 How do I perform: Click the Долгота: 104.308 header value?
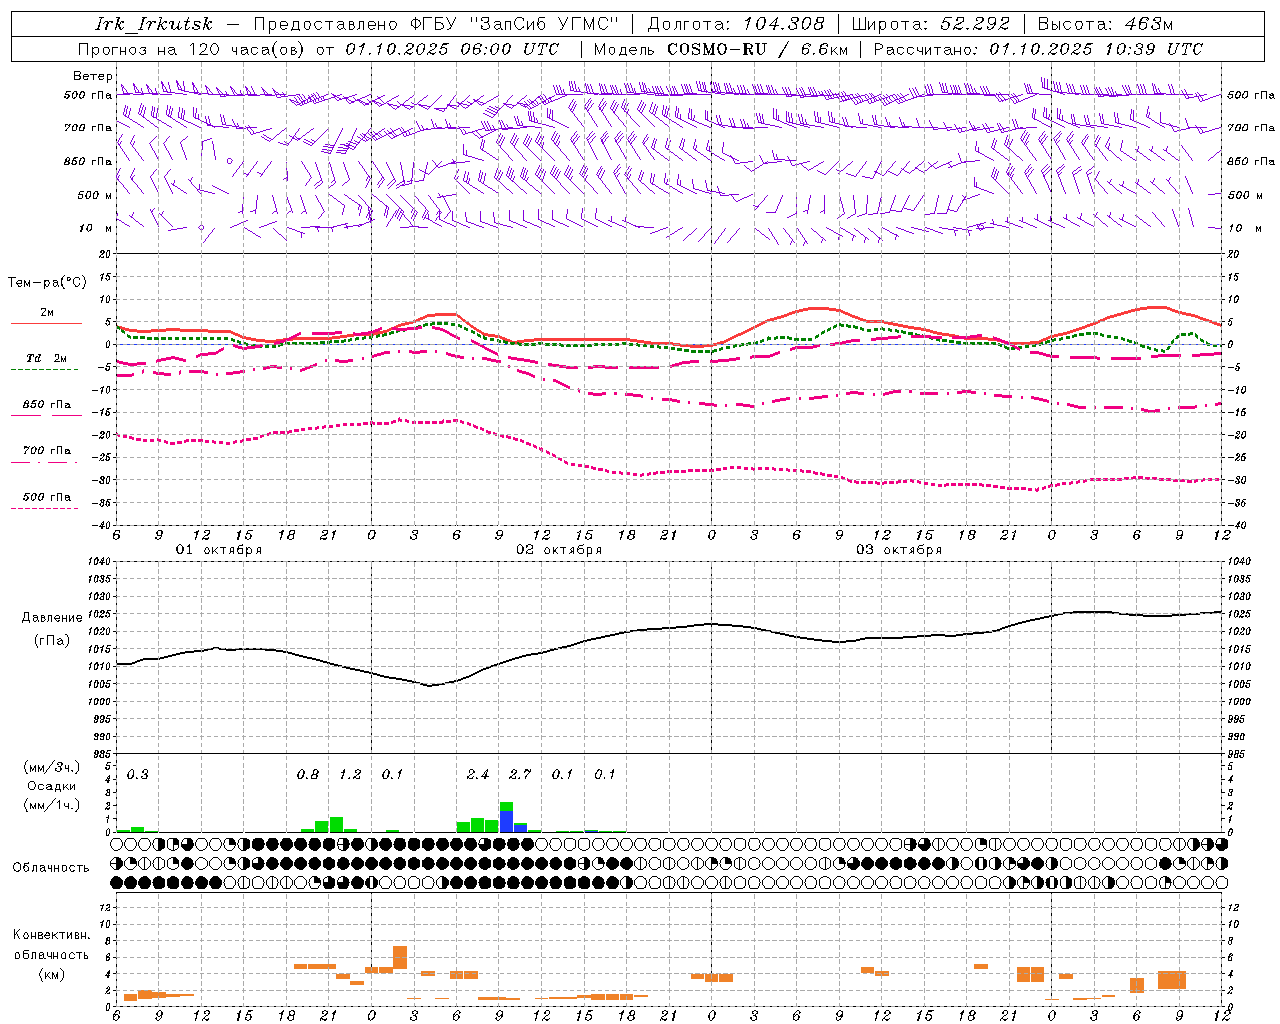[736, 24]
